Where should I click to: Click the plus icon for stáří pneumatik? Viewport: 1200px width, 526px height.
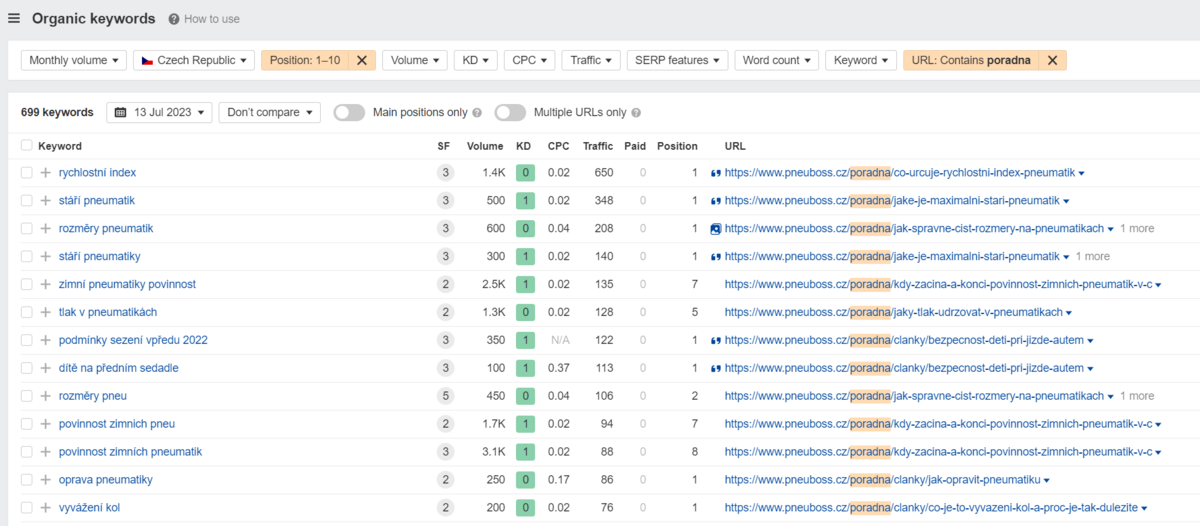coord(45,201)
